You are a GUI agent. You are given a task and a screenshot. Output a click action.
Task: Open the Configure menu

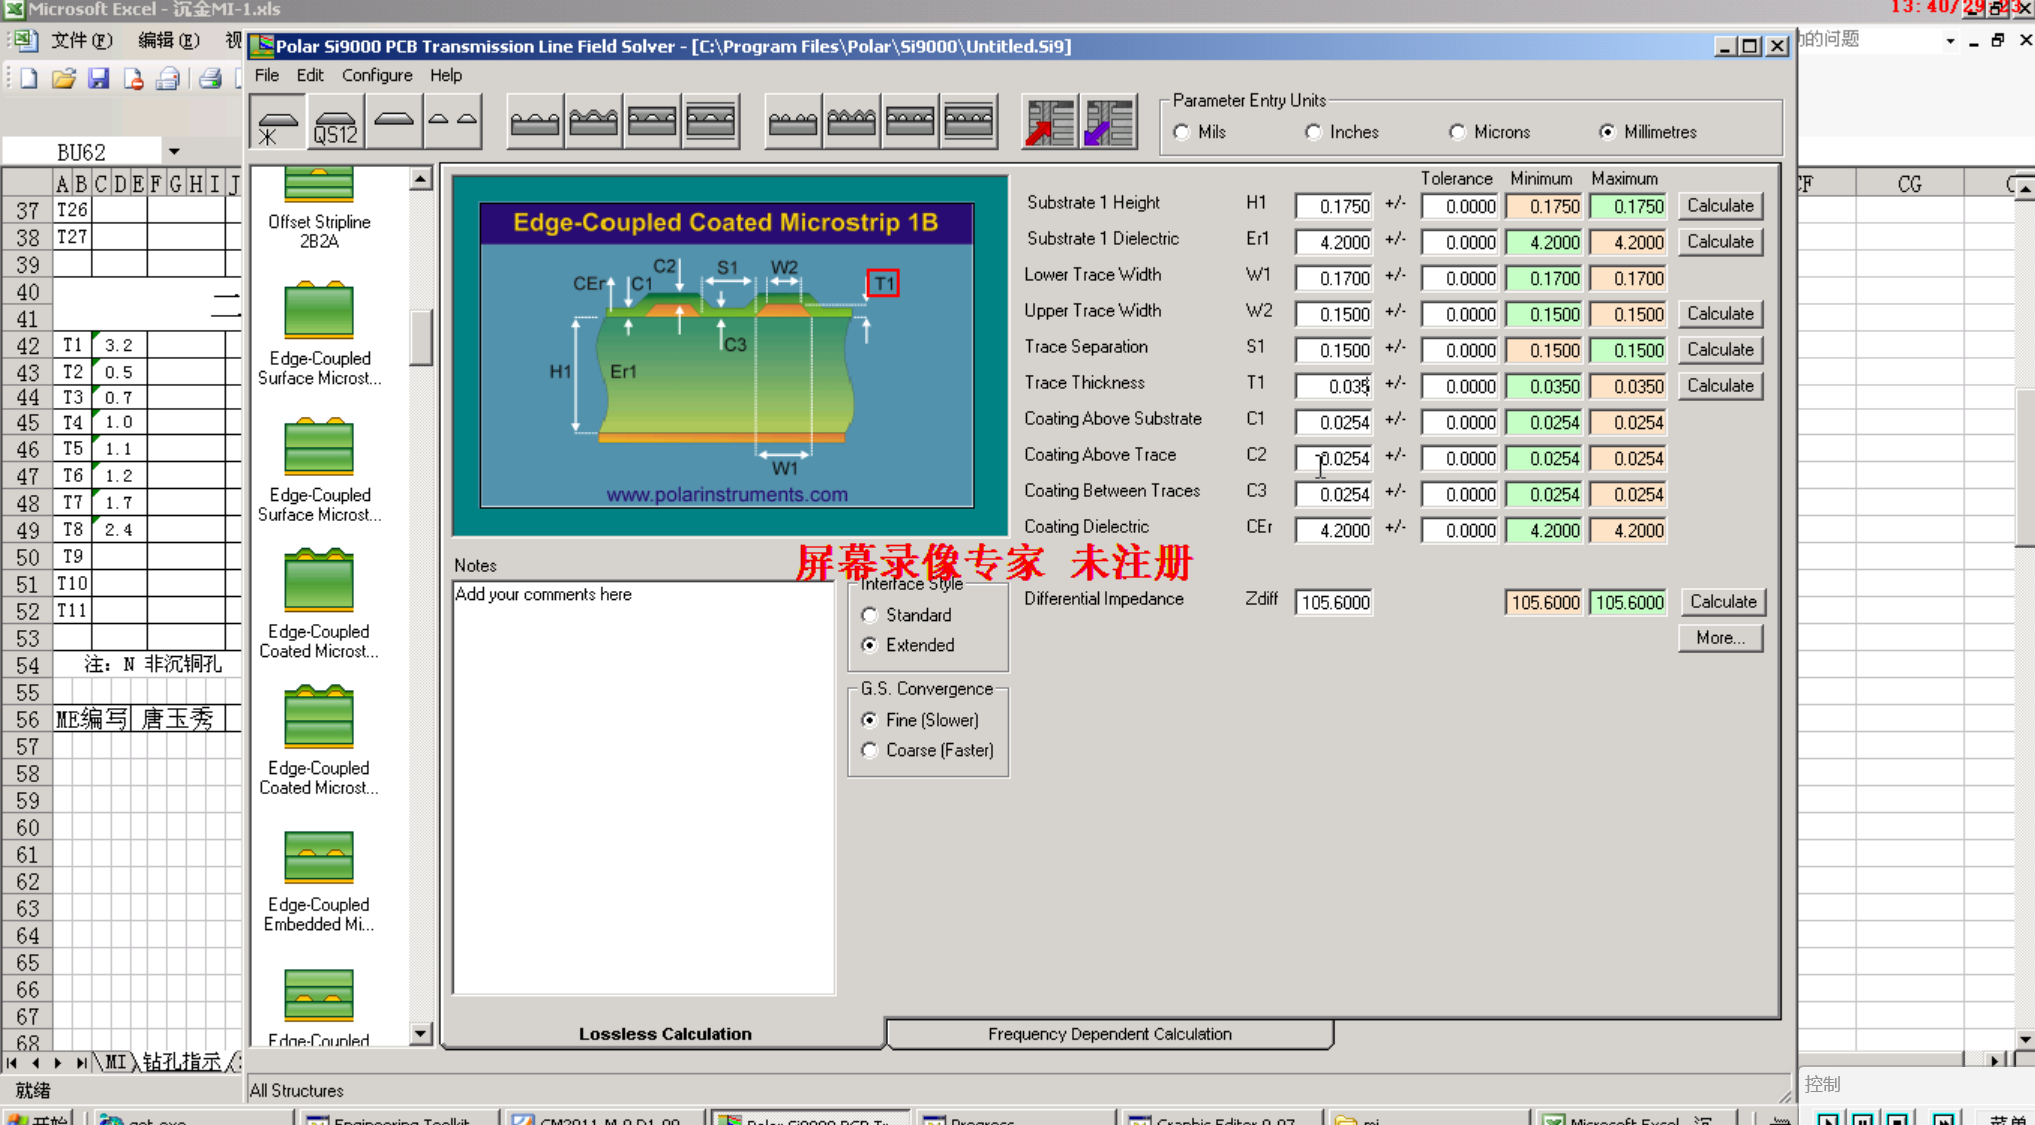377,75
